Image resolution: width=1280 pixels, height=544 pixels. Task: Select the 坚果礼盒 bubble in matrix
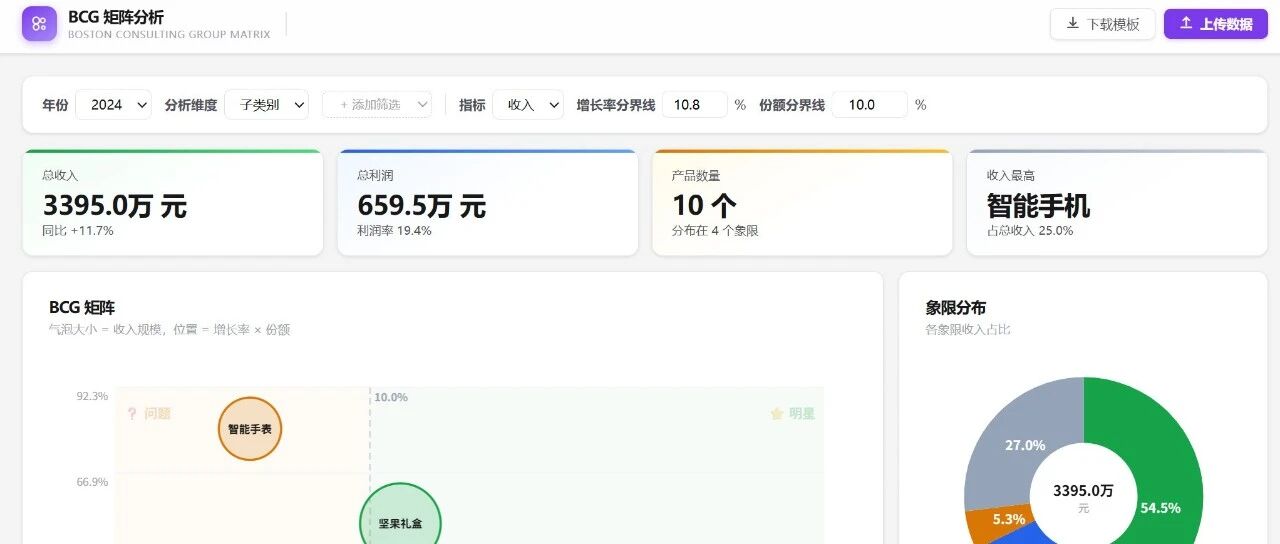pos(400,514)
